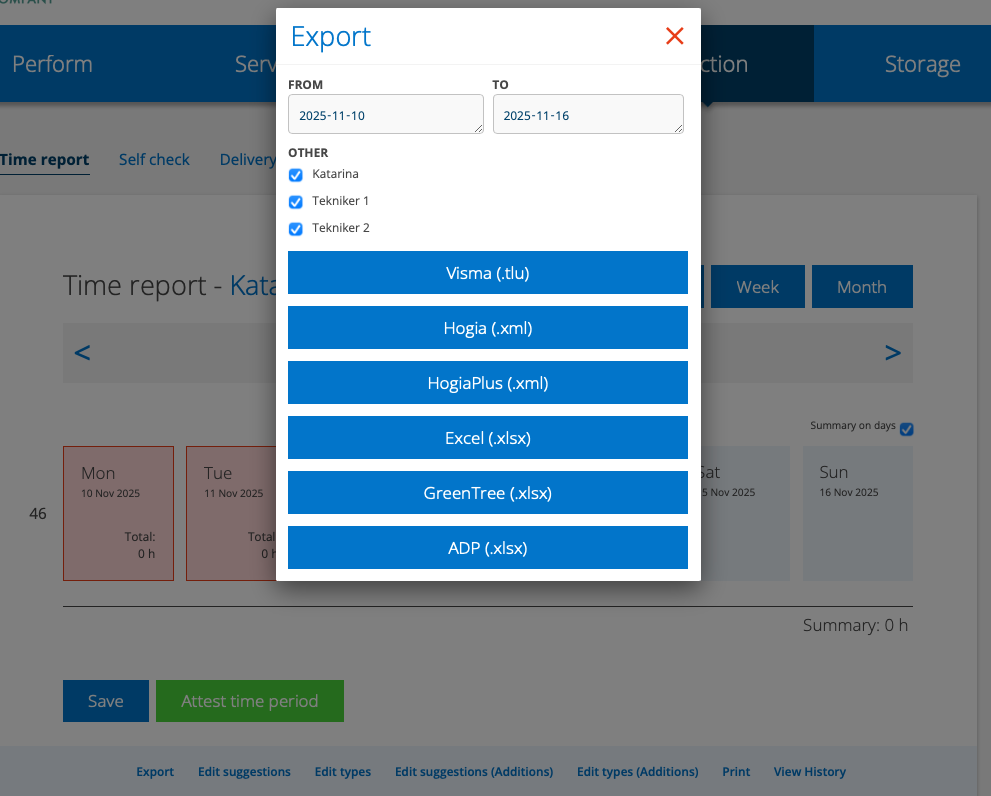The height and width of the screenshot is (796, 991).
Task: Open the Delivery tab
Action: click(247, 159)
